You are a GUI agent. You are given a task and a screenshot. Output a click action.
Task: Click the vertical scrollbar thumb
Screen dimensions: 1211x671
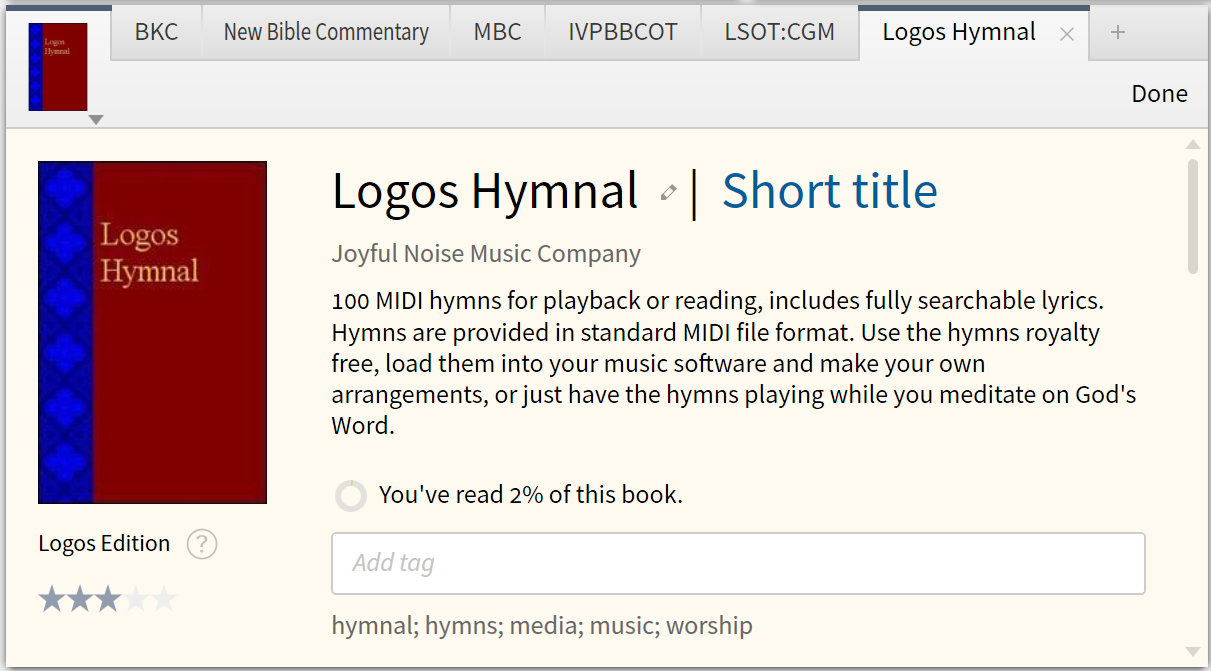pos(1192,216)
